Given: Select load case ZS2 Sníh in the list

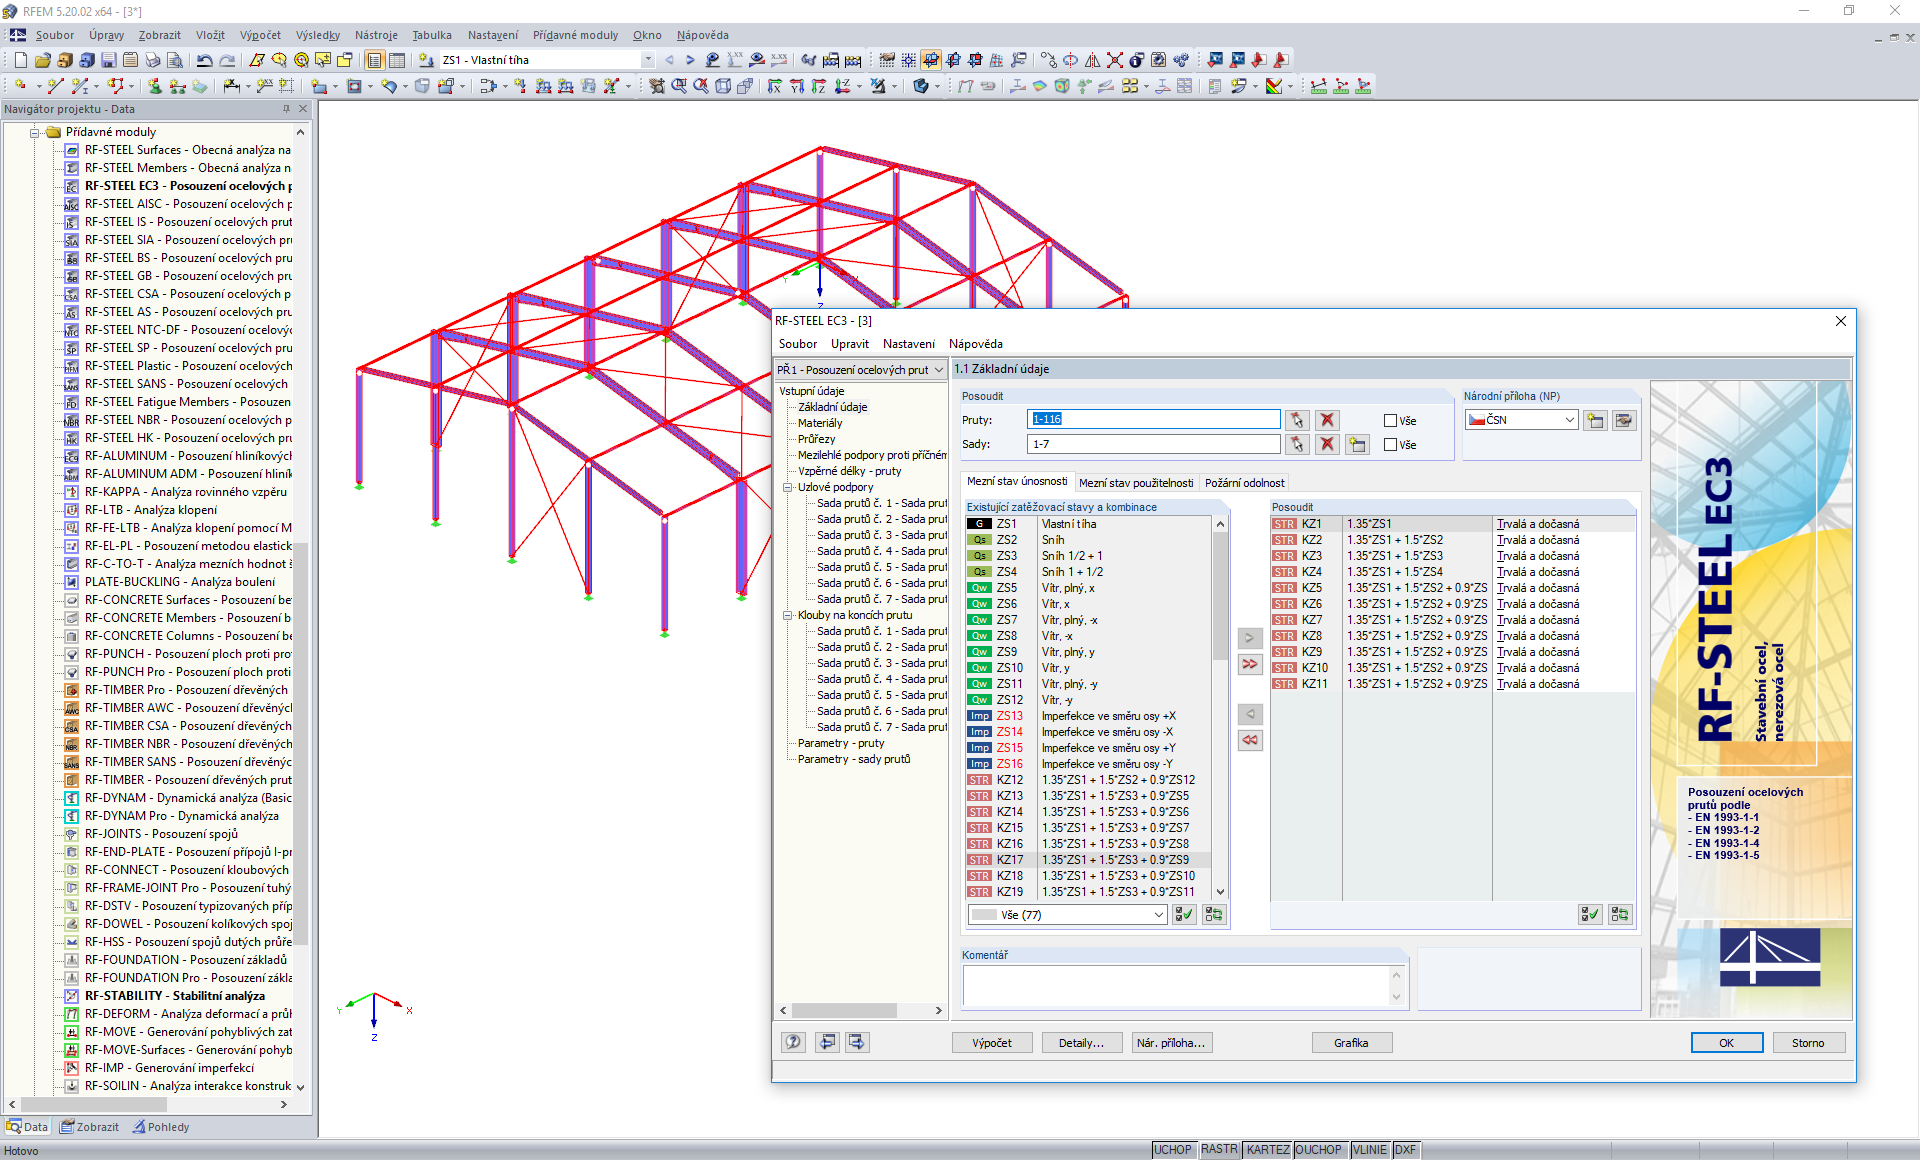Looking at the screenshot, I should [x=1088, y=540].
